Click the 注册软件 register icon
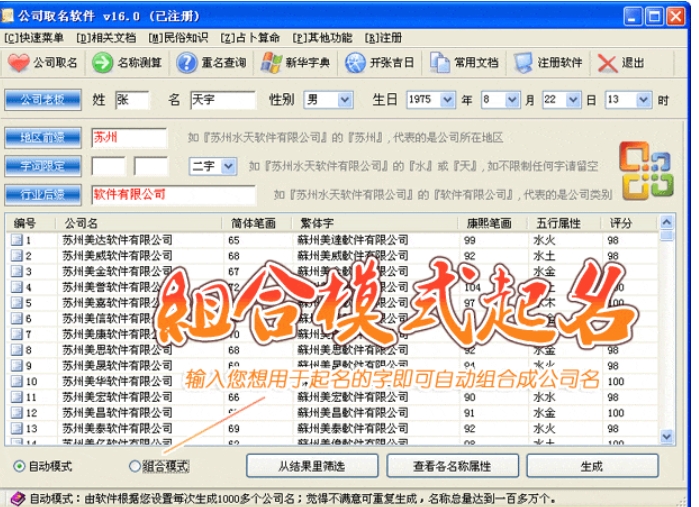699x507 pixels. (x=524, y=63)
